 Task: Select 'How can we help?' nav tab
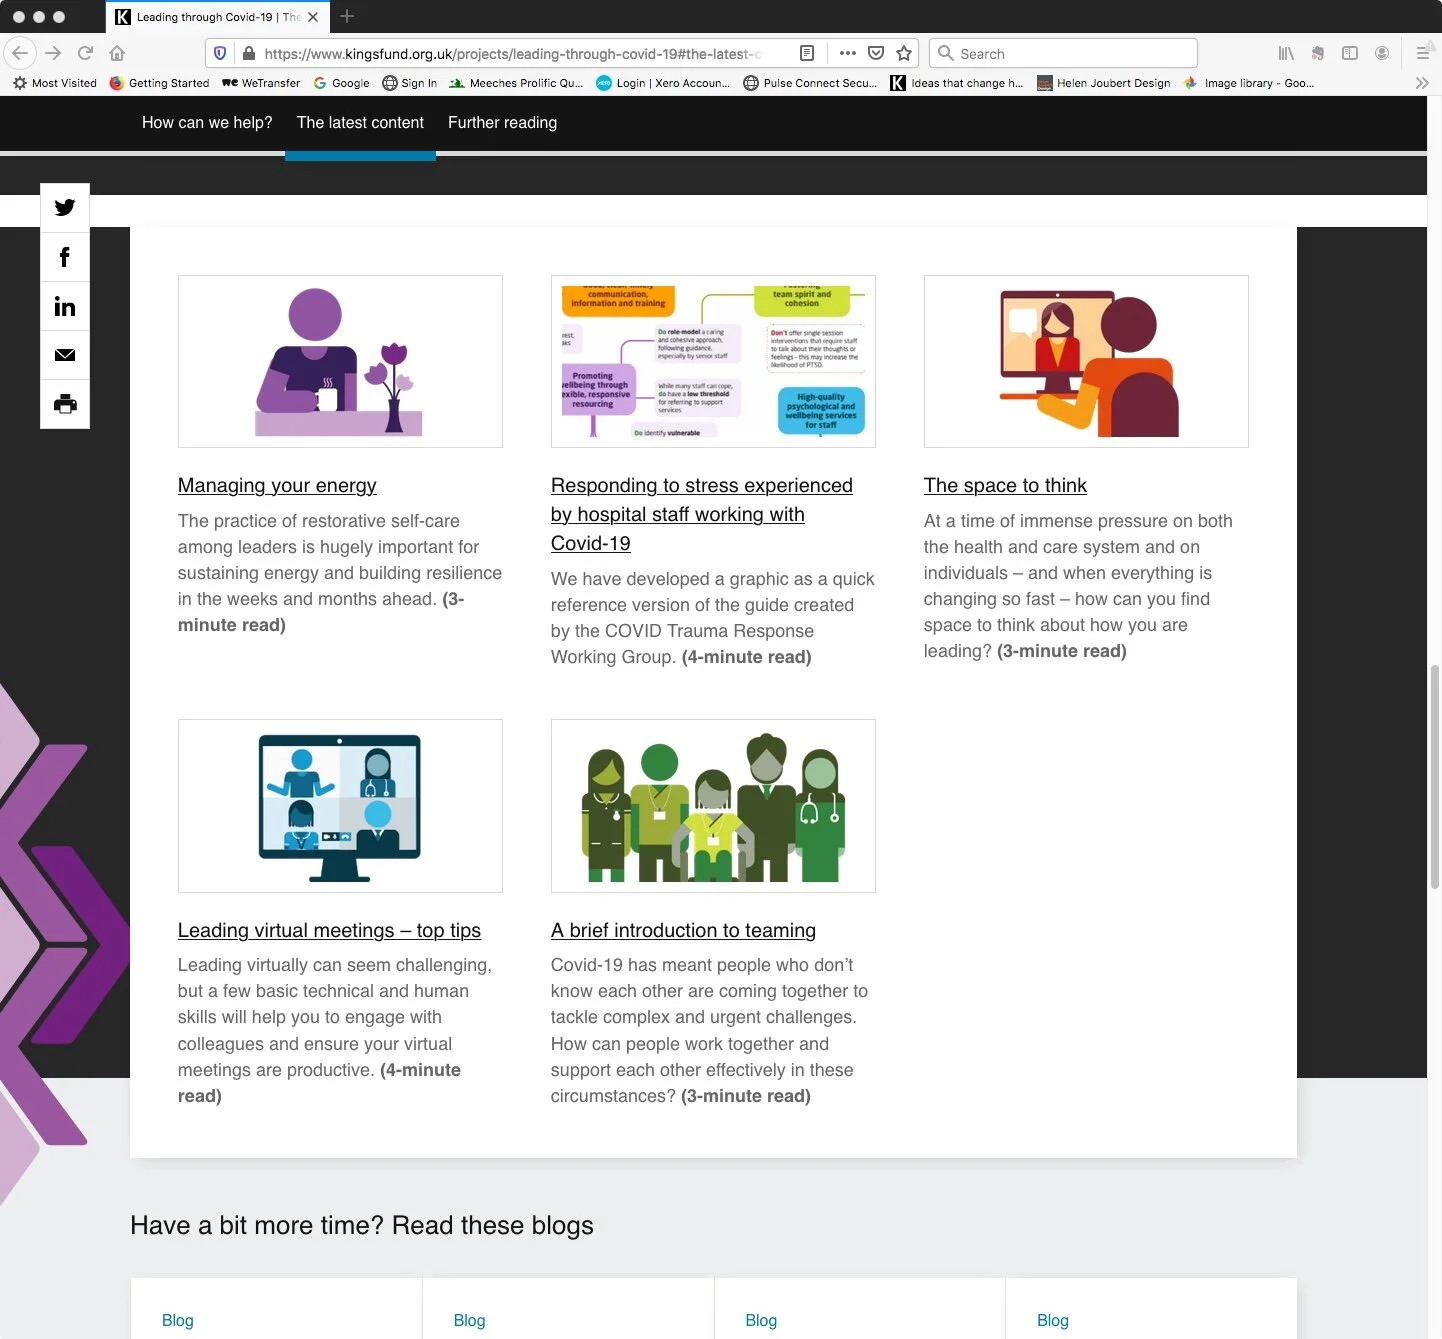point(207,123)
